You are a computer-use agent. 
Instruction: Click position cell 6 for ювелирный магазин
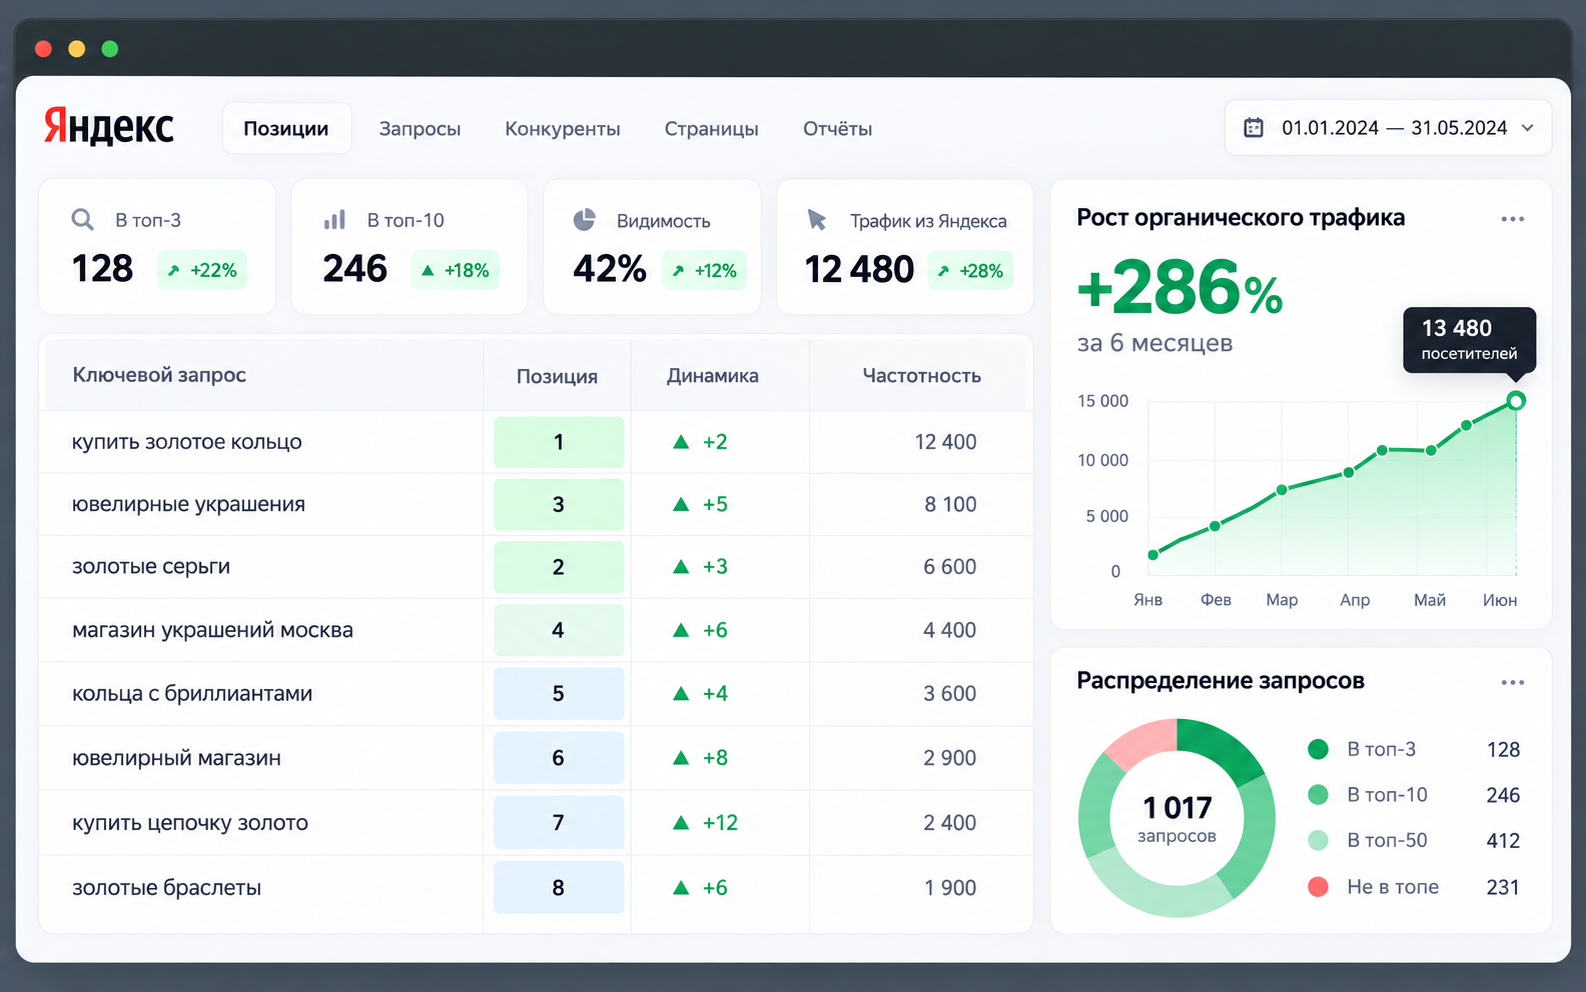[559, 758]
